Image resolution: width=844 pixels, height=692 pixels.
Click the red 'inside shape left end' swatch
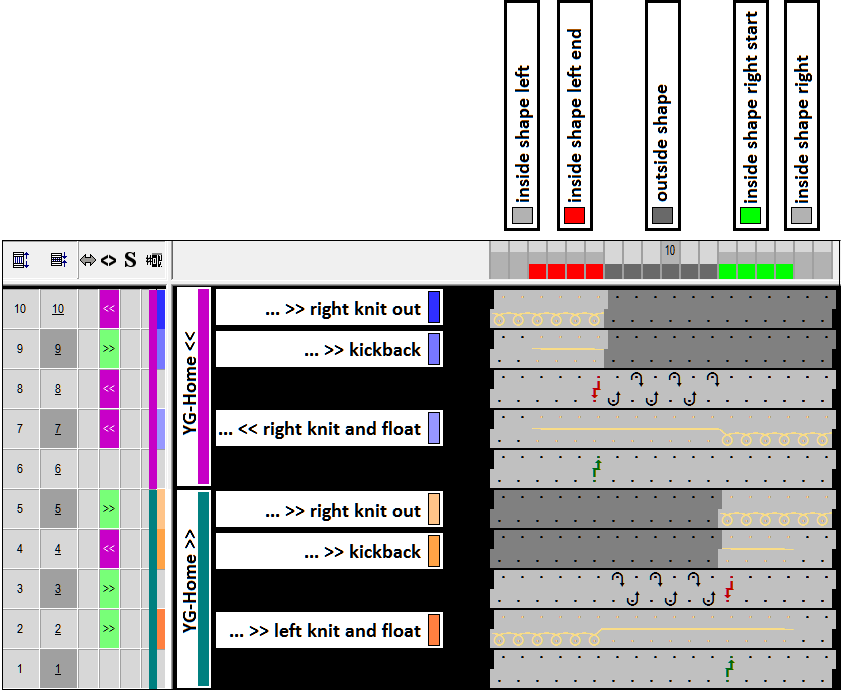tap(574, 215)
